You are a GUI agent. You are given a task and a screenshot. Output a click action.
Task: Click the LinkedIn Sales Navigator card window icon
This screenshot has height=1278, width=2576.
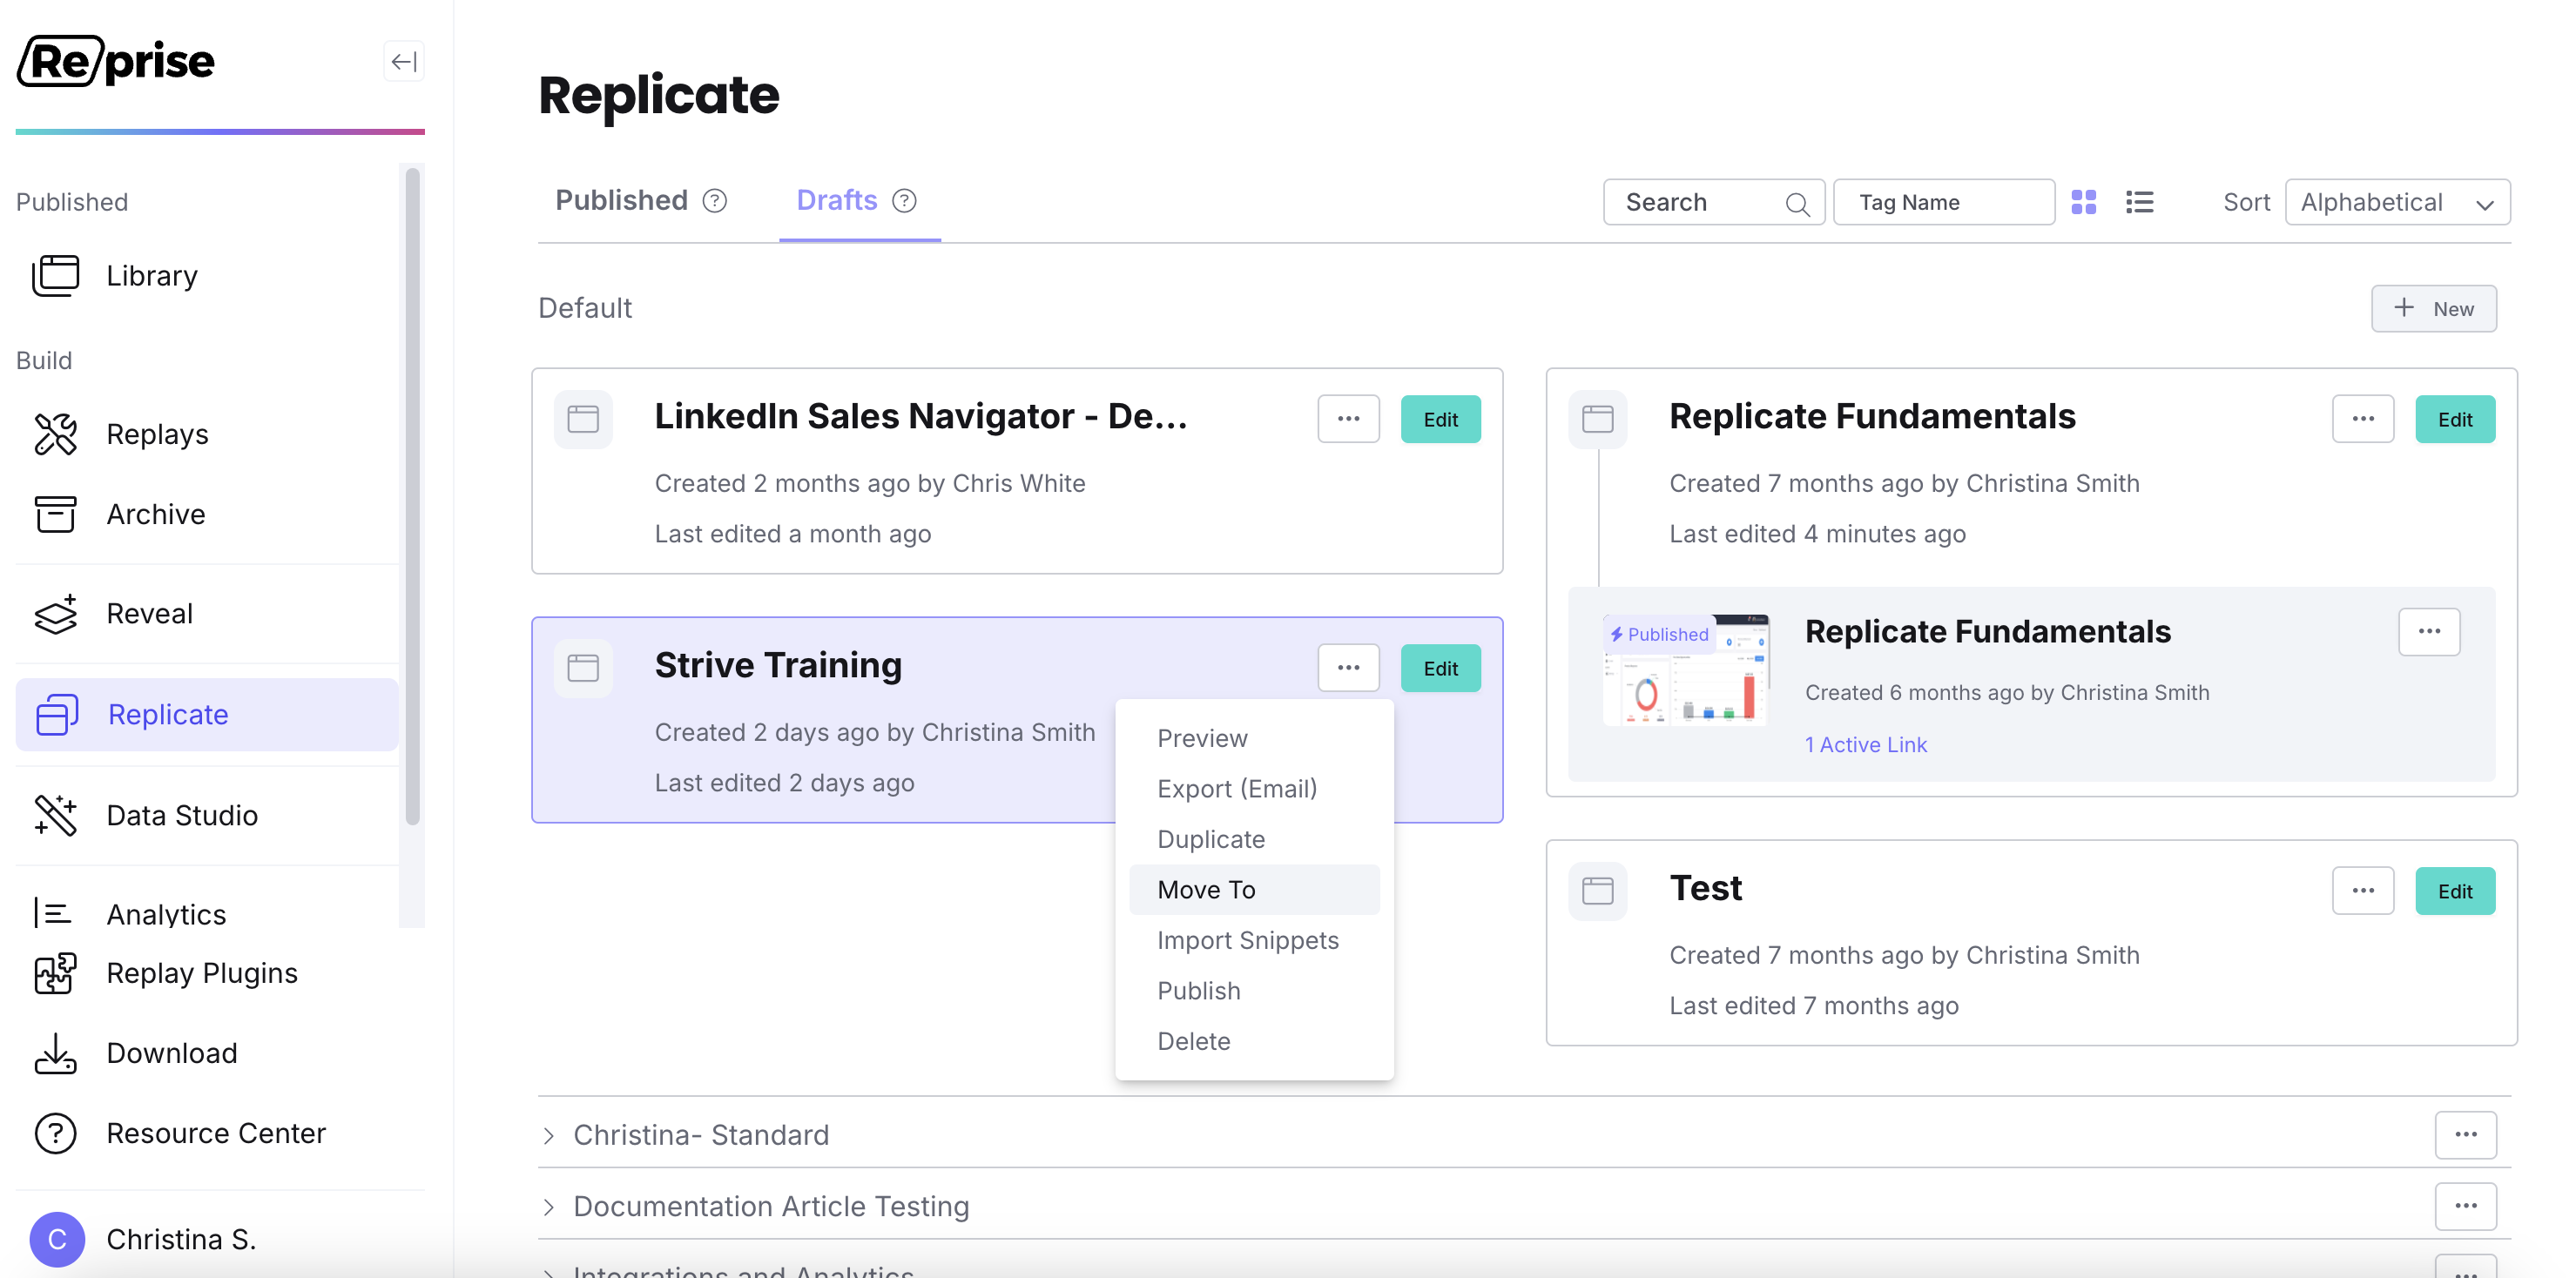click(x=583, y=418)
